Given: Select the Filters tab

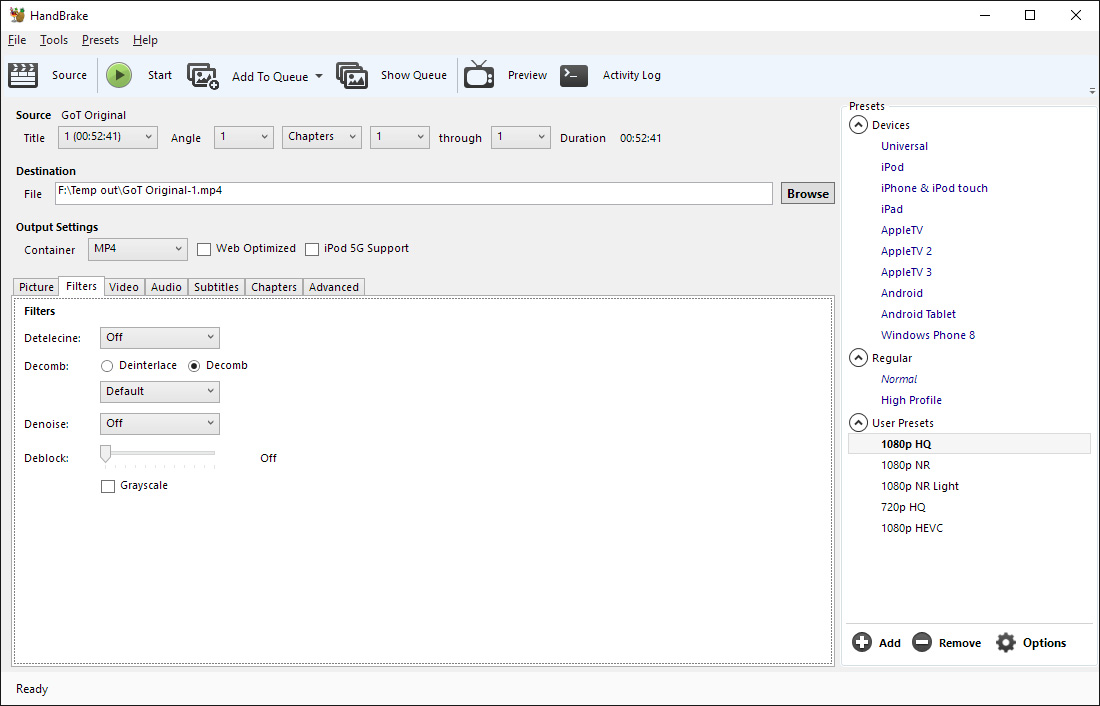Looking at the screenshot, I should (81, 286).
